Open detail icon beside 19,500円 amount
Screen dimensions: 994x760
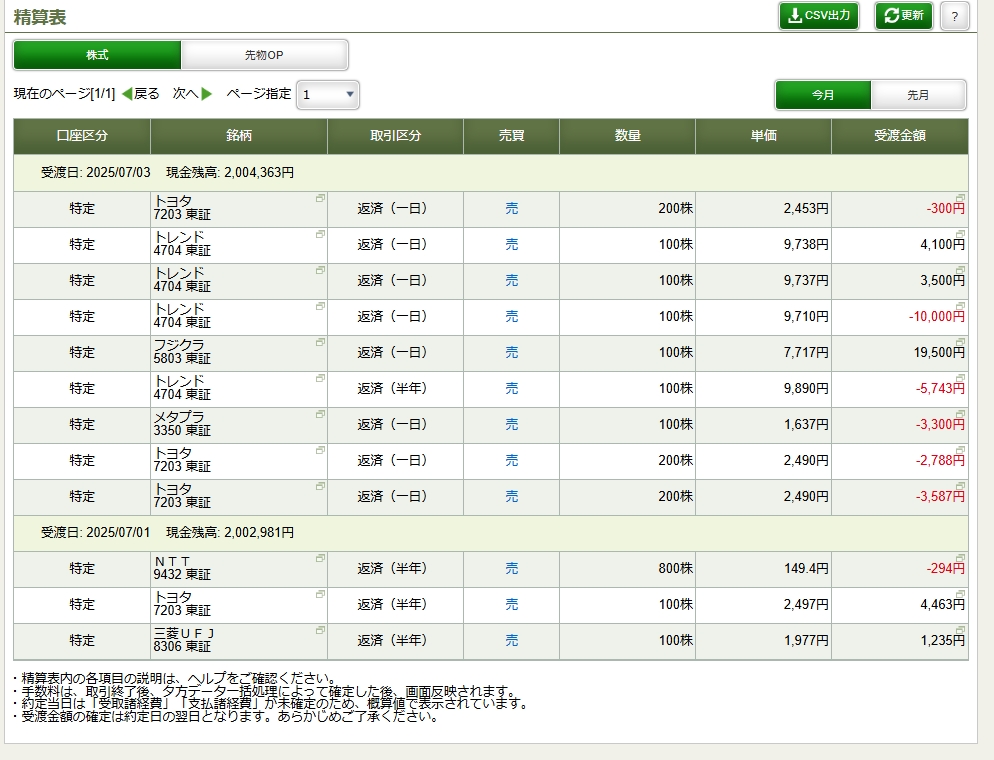960,342
